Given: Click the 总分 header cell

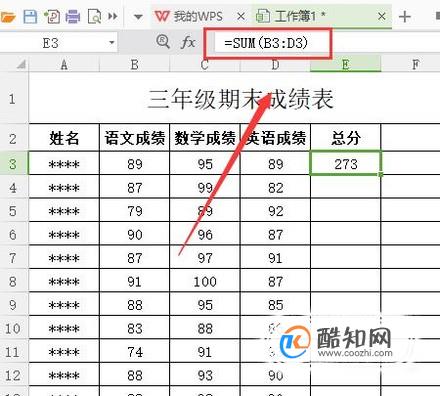Looking at the screenshot, I should [346, 138].
